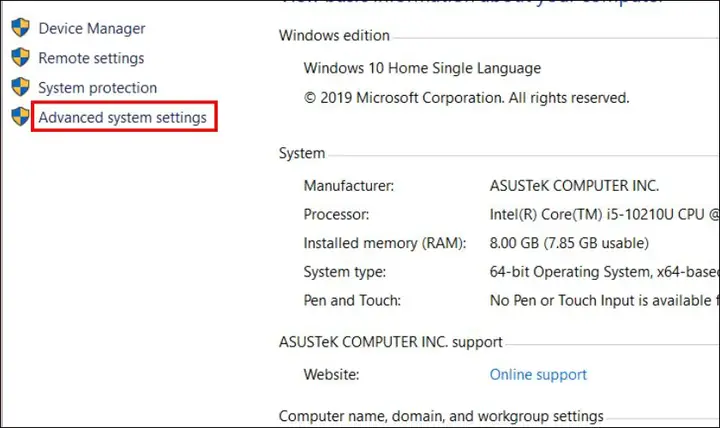Viewport: 720px width, 428px height.
Task: Open Advanced system settings
Action: click(x=123, y=118)
